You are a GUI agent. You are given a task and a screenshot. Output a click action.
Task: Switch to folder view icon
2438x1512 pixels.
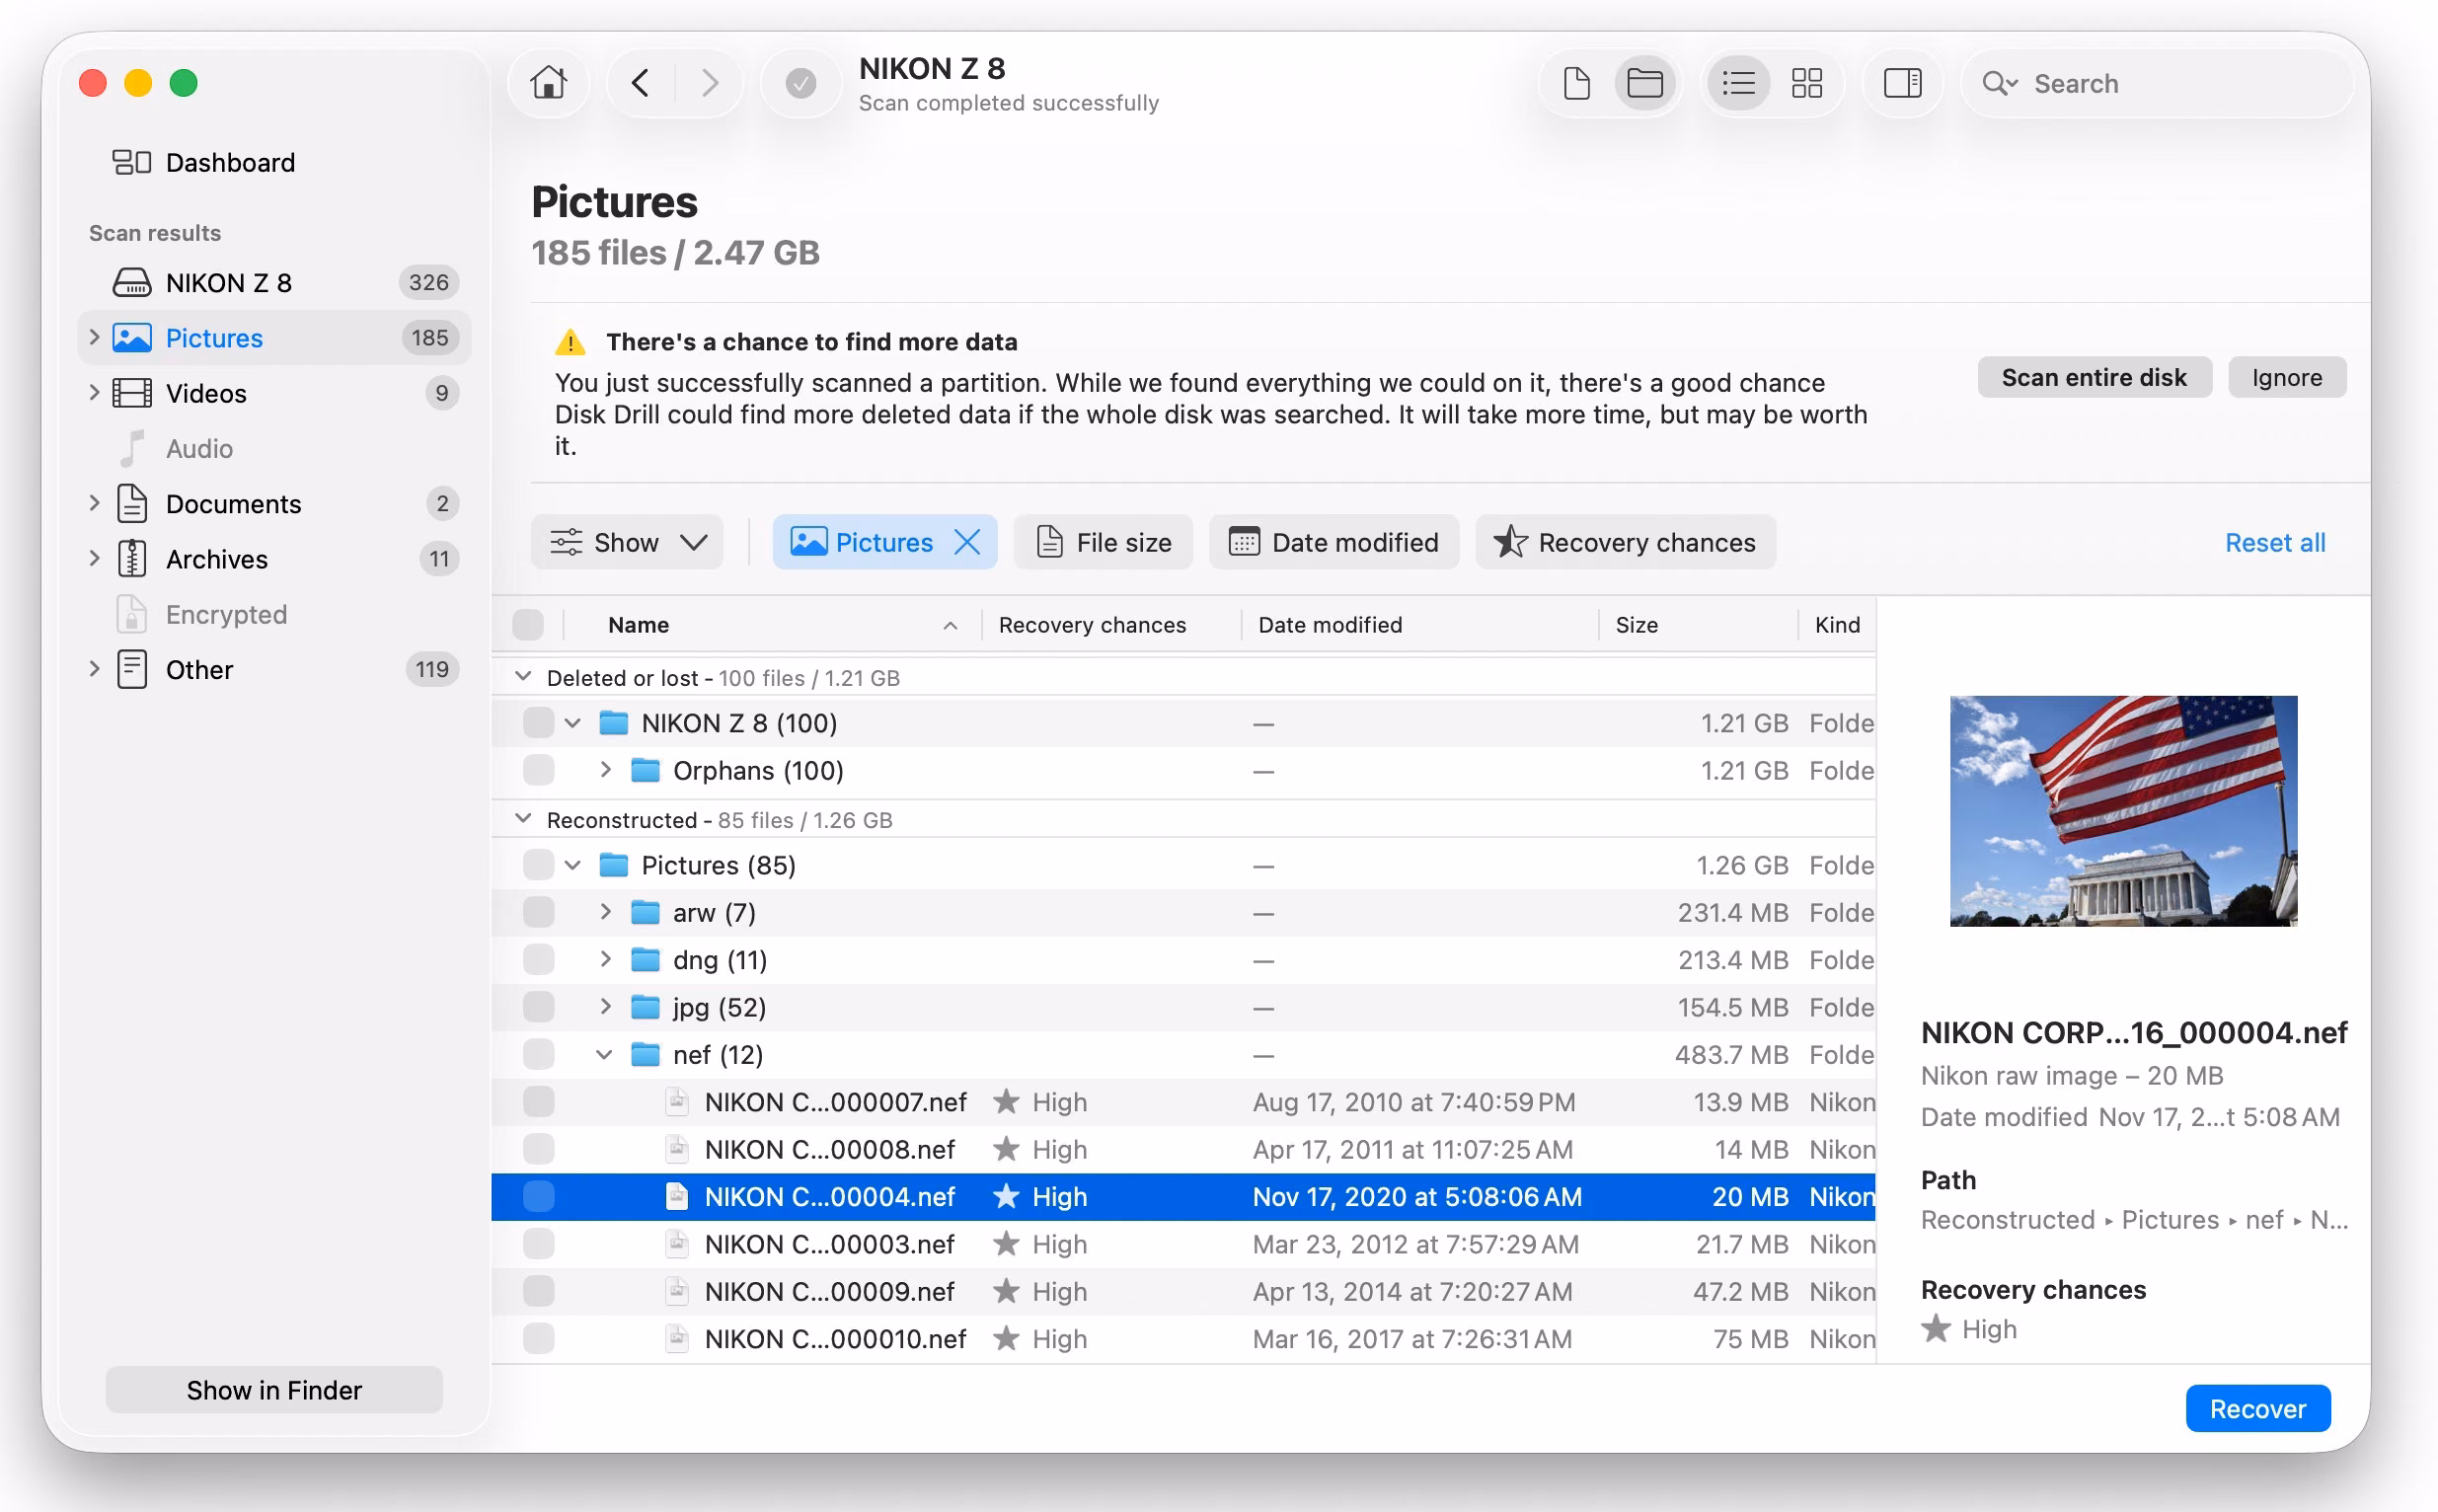(x=1644, y=83)
